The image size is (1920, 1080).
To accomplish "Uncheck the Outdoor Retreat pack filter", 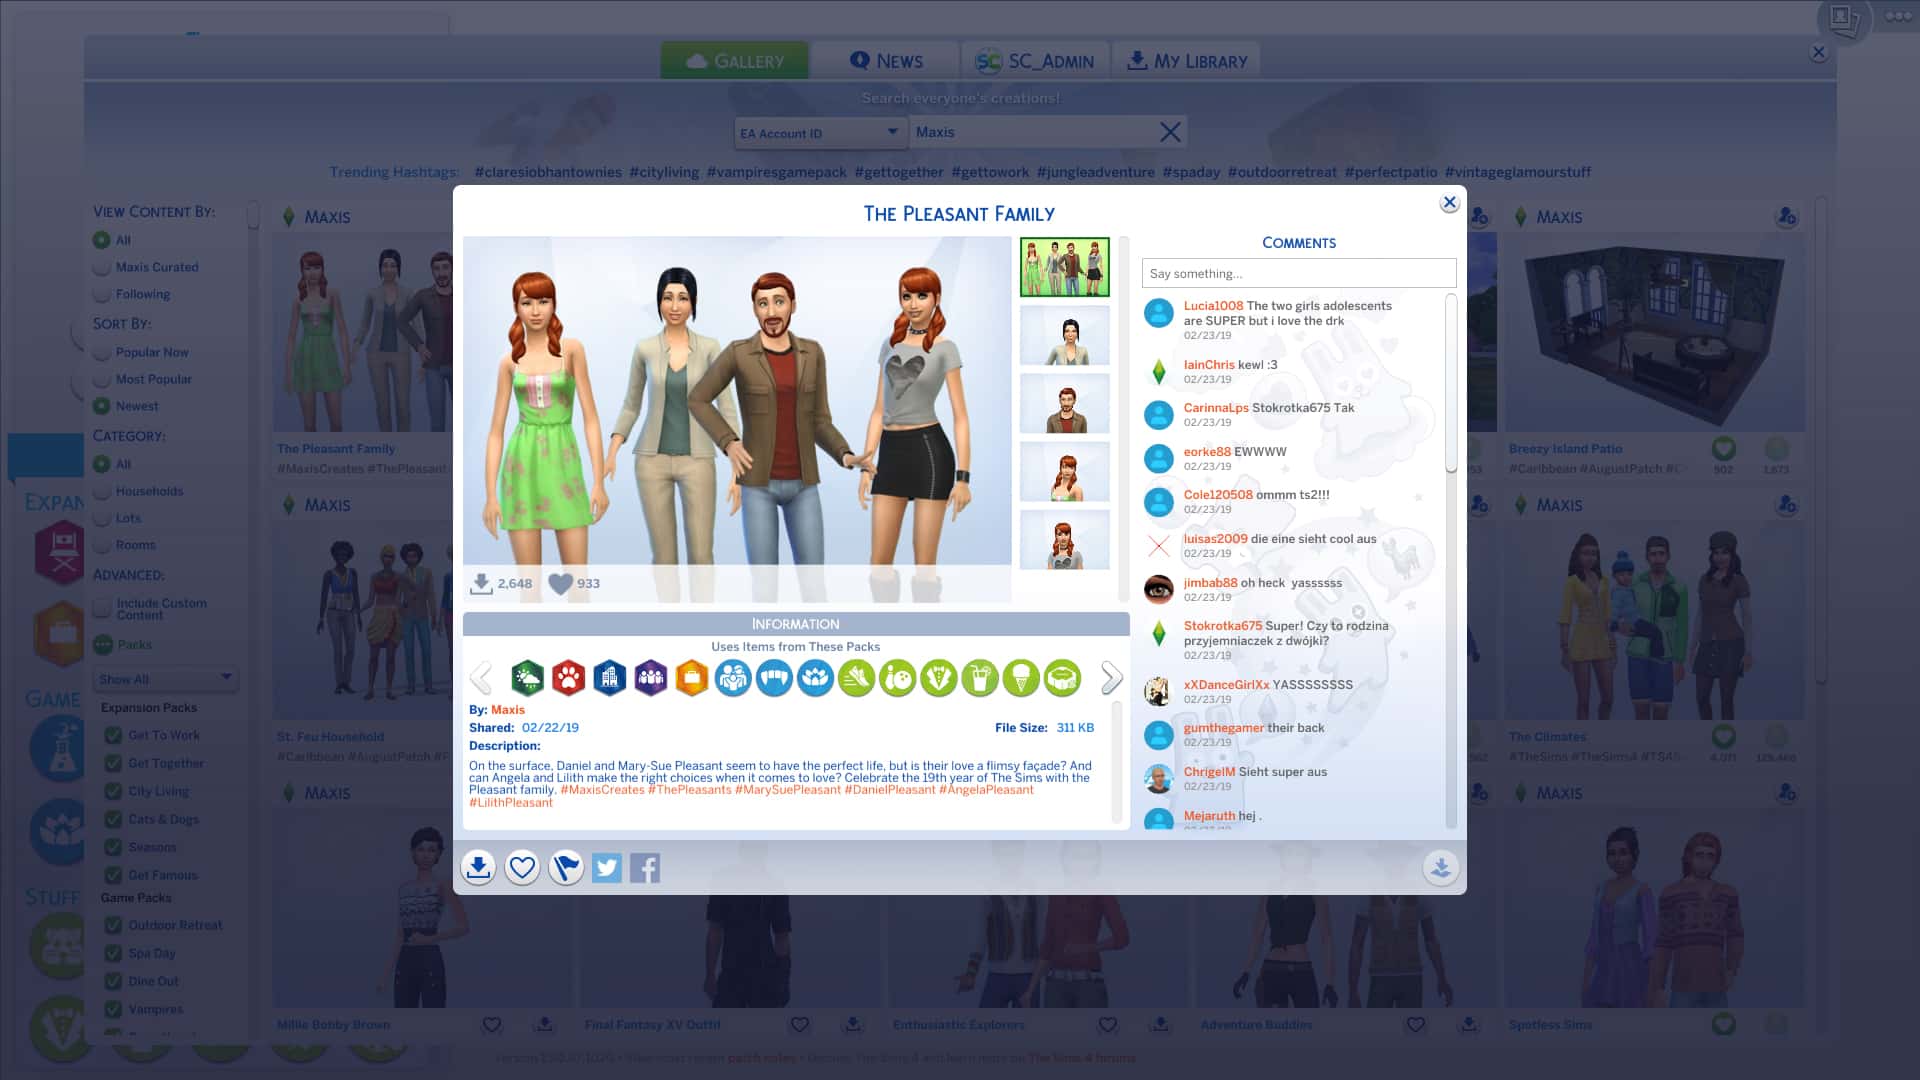I will [x=113, y=925].
